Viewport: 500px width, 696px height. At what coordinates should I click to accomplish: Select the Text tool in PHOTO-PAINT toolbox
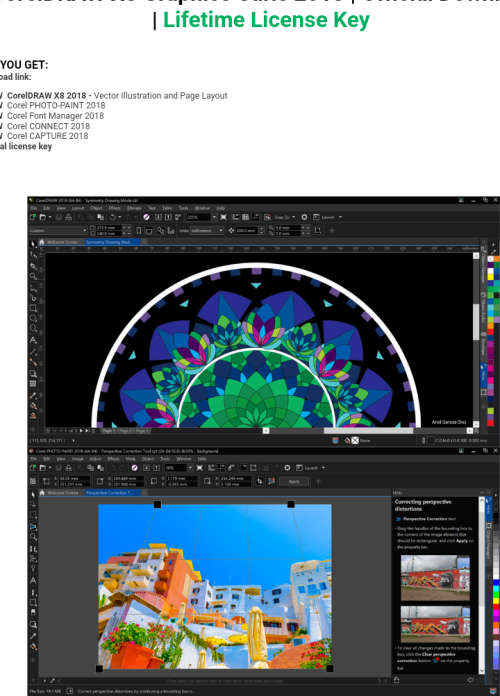pyautogui.click(x=33, y=580)
